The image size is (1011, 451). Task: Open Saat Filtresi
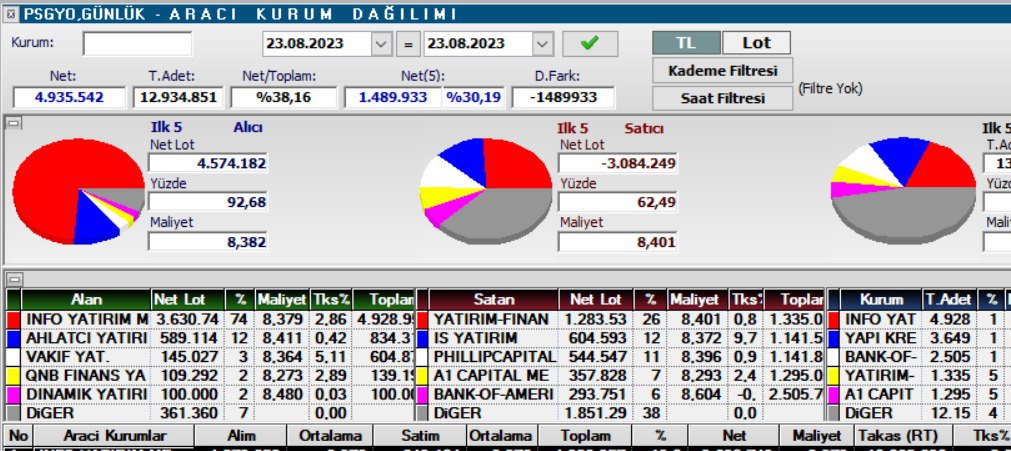tap(722, 98)
